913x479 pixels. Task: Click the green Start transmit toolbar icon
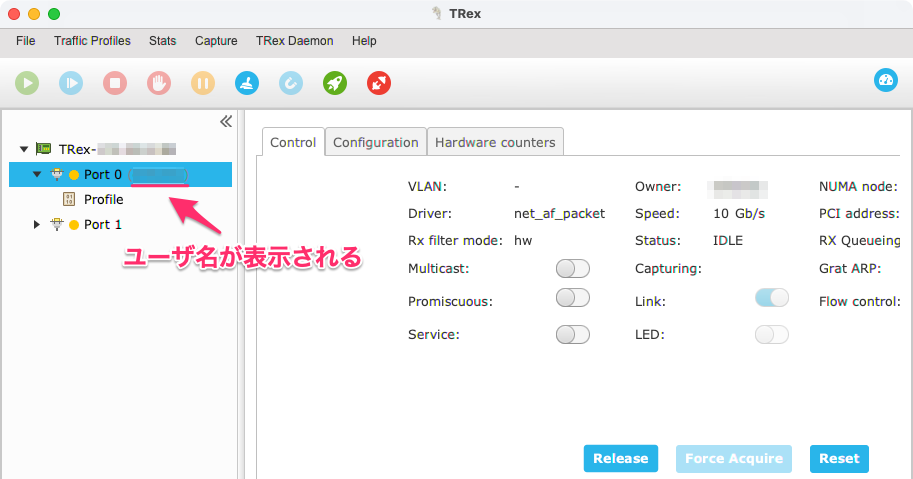pos(27,83)
